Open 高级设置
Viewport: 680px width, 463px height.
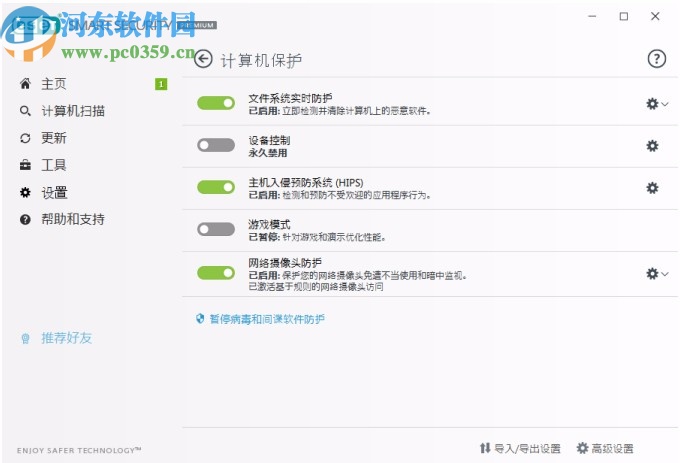[612, 448]
